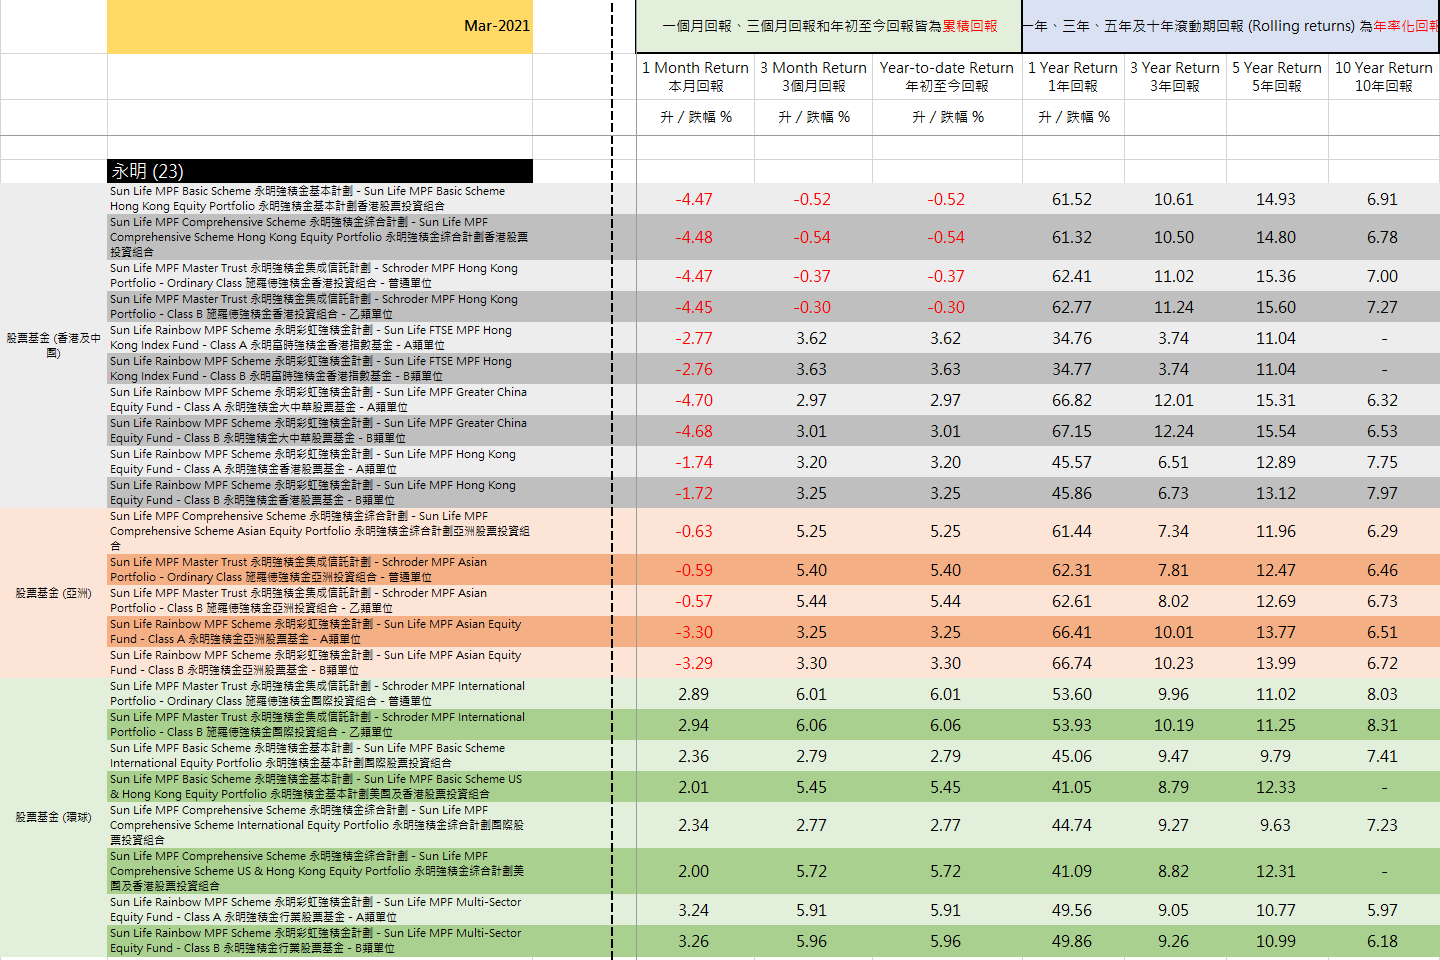Click the 永明 (23) section header
The width and height of the screenshot is (1440, 960).
click(320, 171)
